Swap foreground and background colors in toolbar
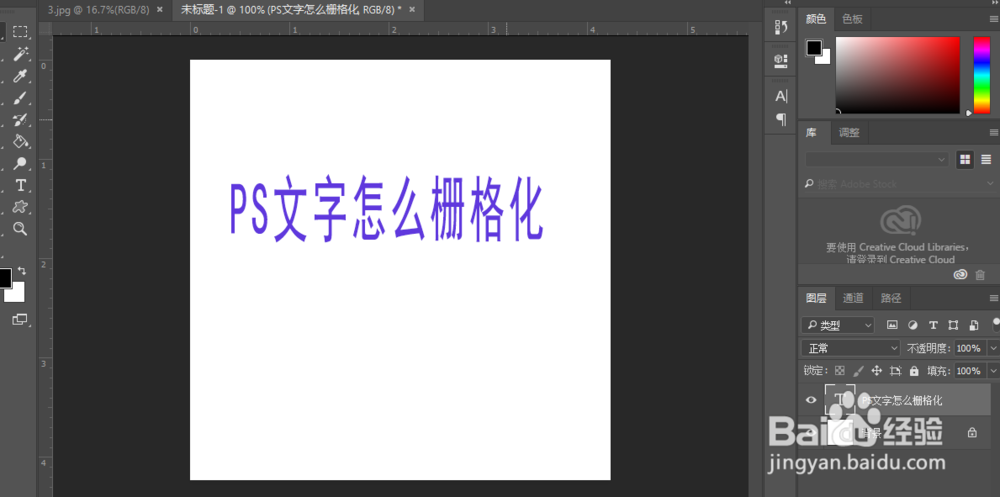The height and width of the screenshot is (497, 1000). [22, 271]
